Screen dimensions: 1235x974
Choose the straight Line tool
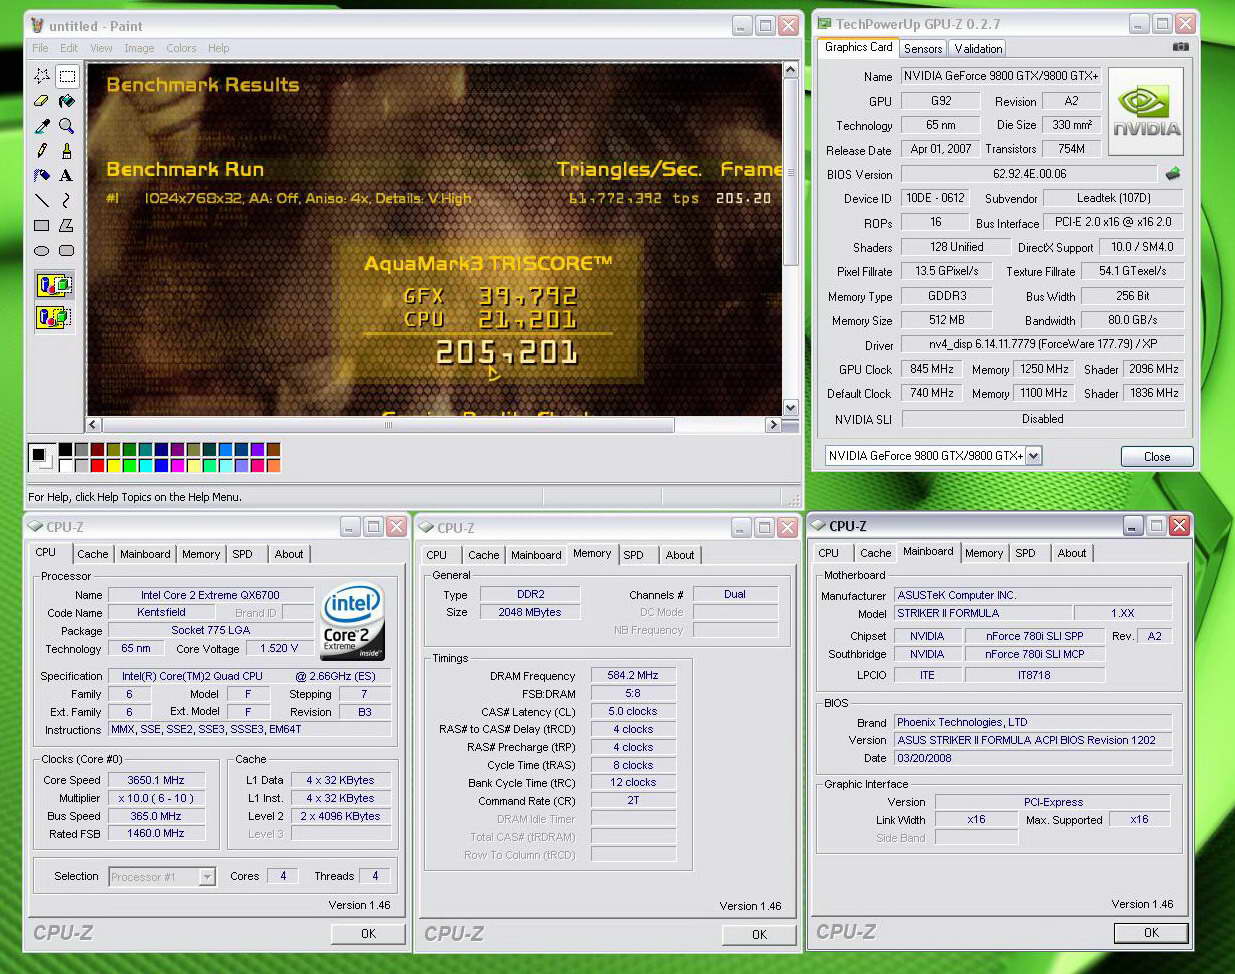tap(42, 201)
